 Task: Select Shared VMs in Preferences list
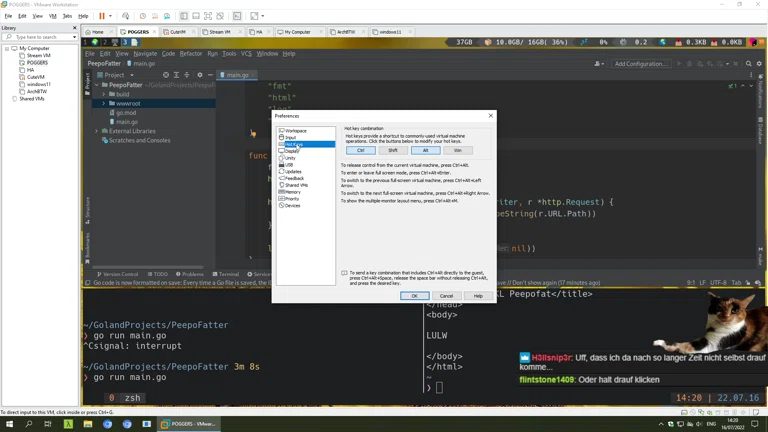296,185
